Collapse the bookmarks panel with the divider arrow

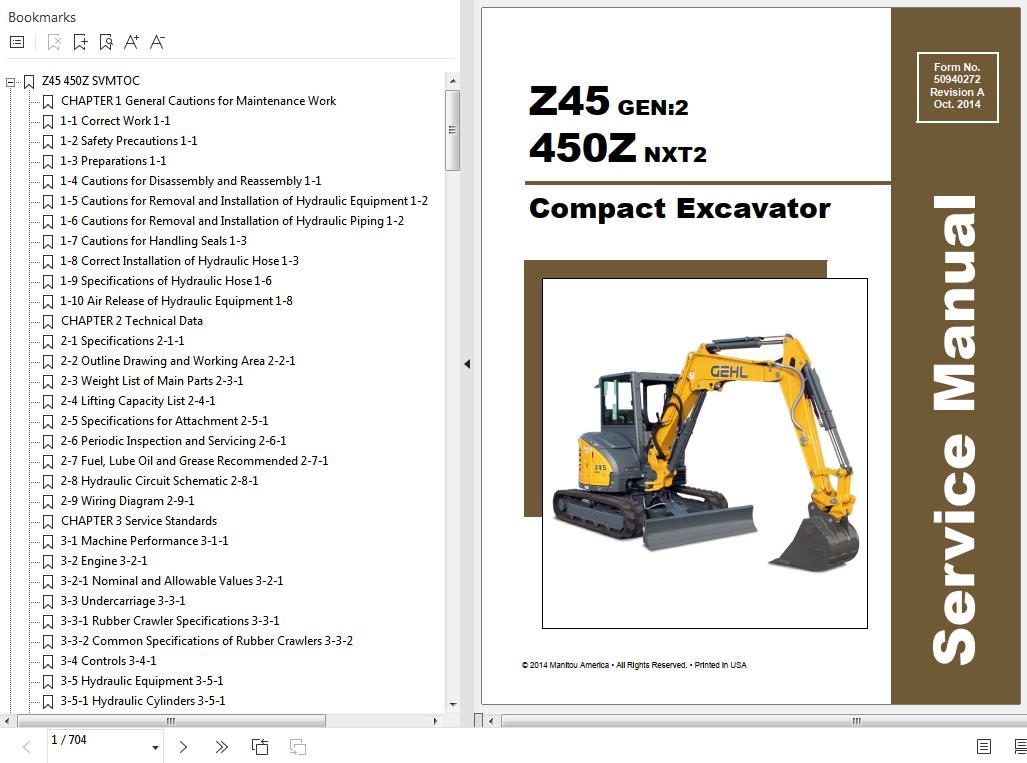click(466, 364)
